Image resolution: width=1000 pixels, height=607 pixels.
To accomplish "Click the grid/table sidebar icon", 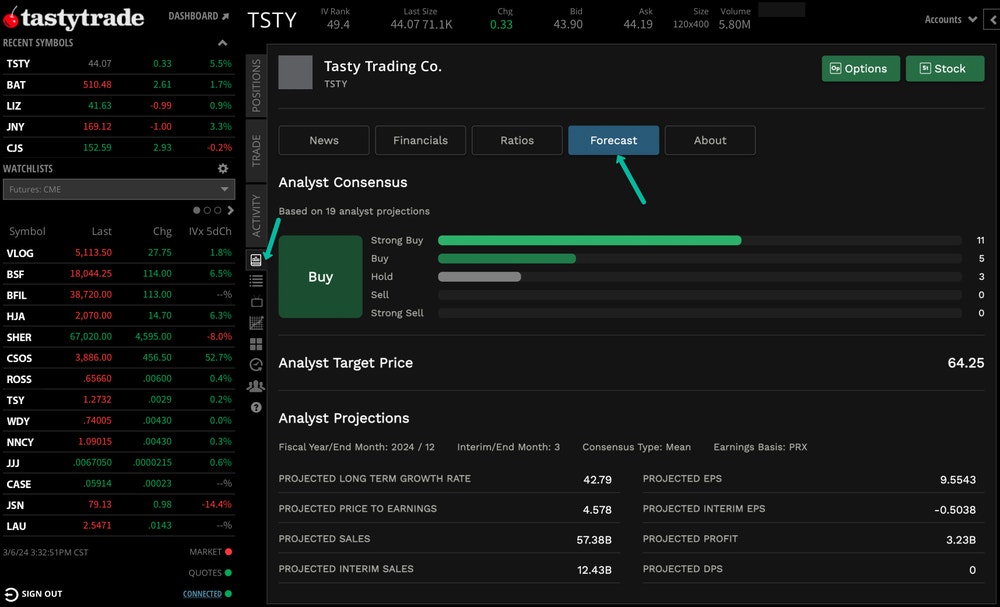I will (x=256, y=302).
